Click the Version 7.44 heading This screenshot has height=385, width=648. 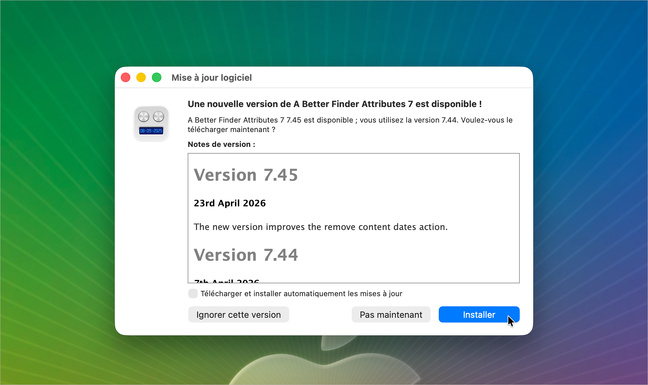(x=246, y=255)
